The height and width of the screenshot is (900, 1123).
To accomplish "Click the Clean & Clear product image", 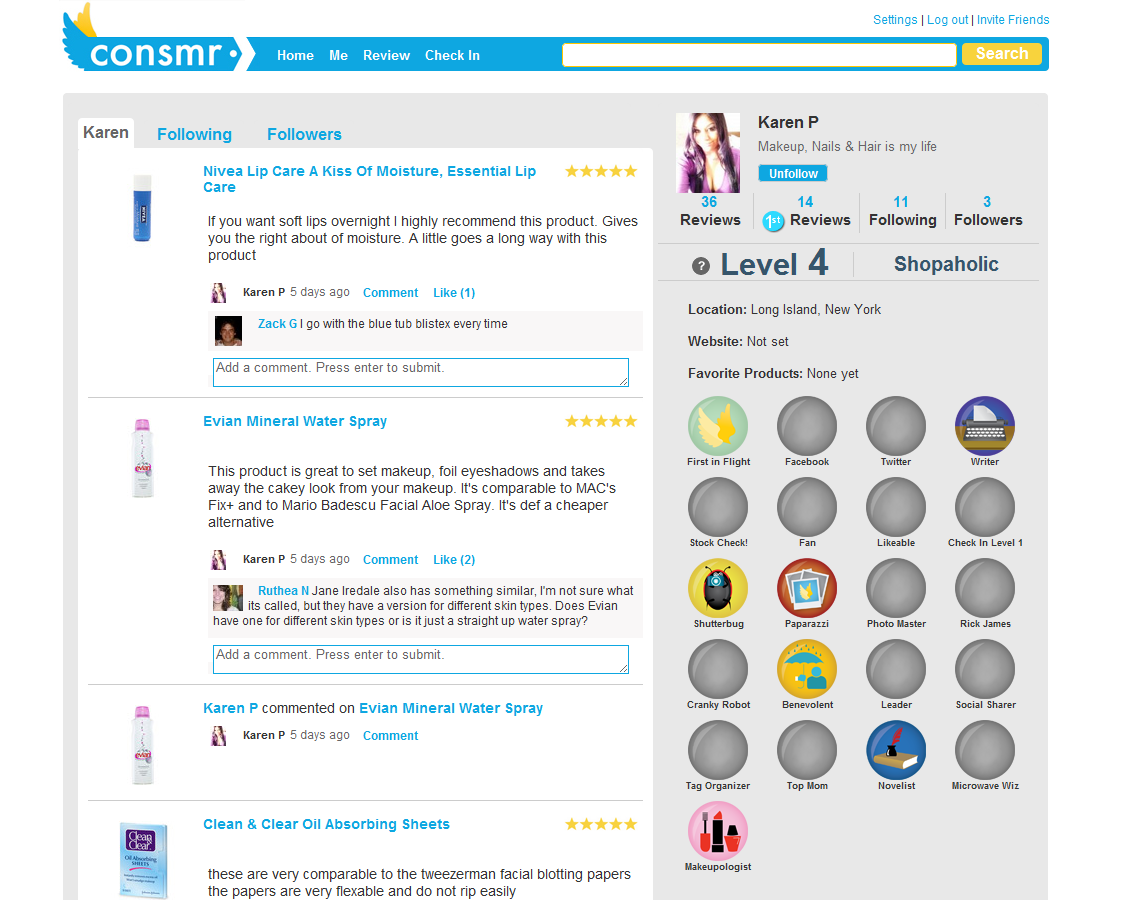I will (x=143, y=860).
